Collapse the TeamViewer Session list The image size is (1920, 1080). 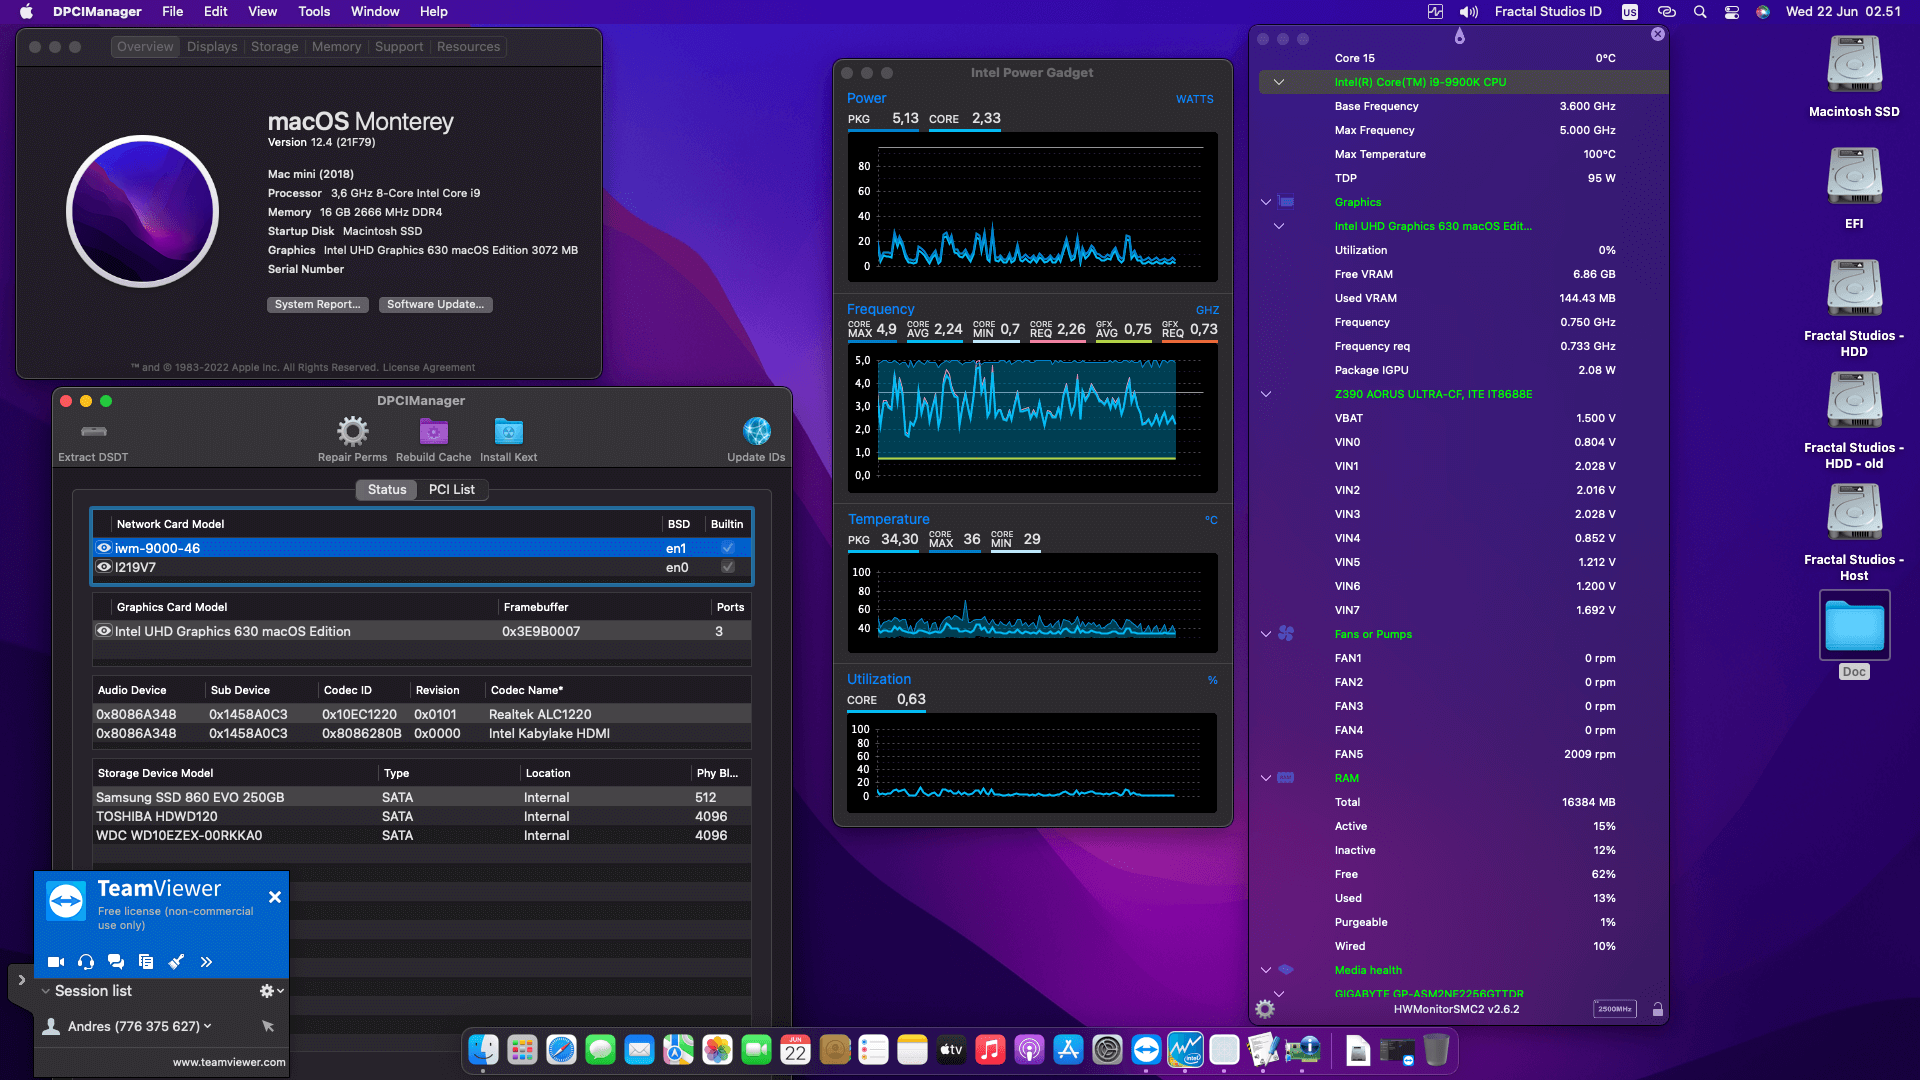click(x=45, y=991)
